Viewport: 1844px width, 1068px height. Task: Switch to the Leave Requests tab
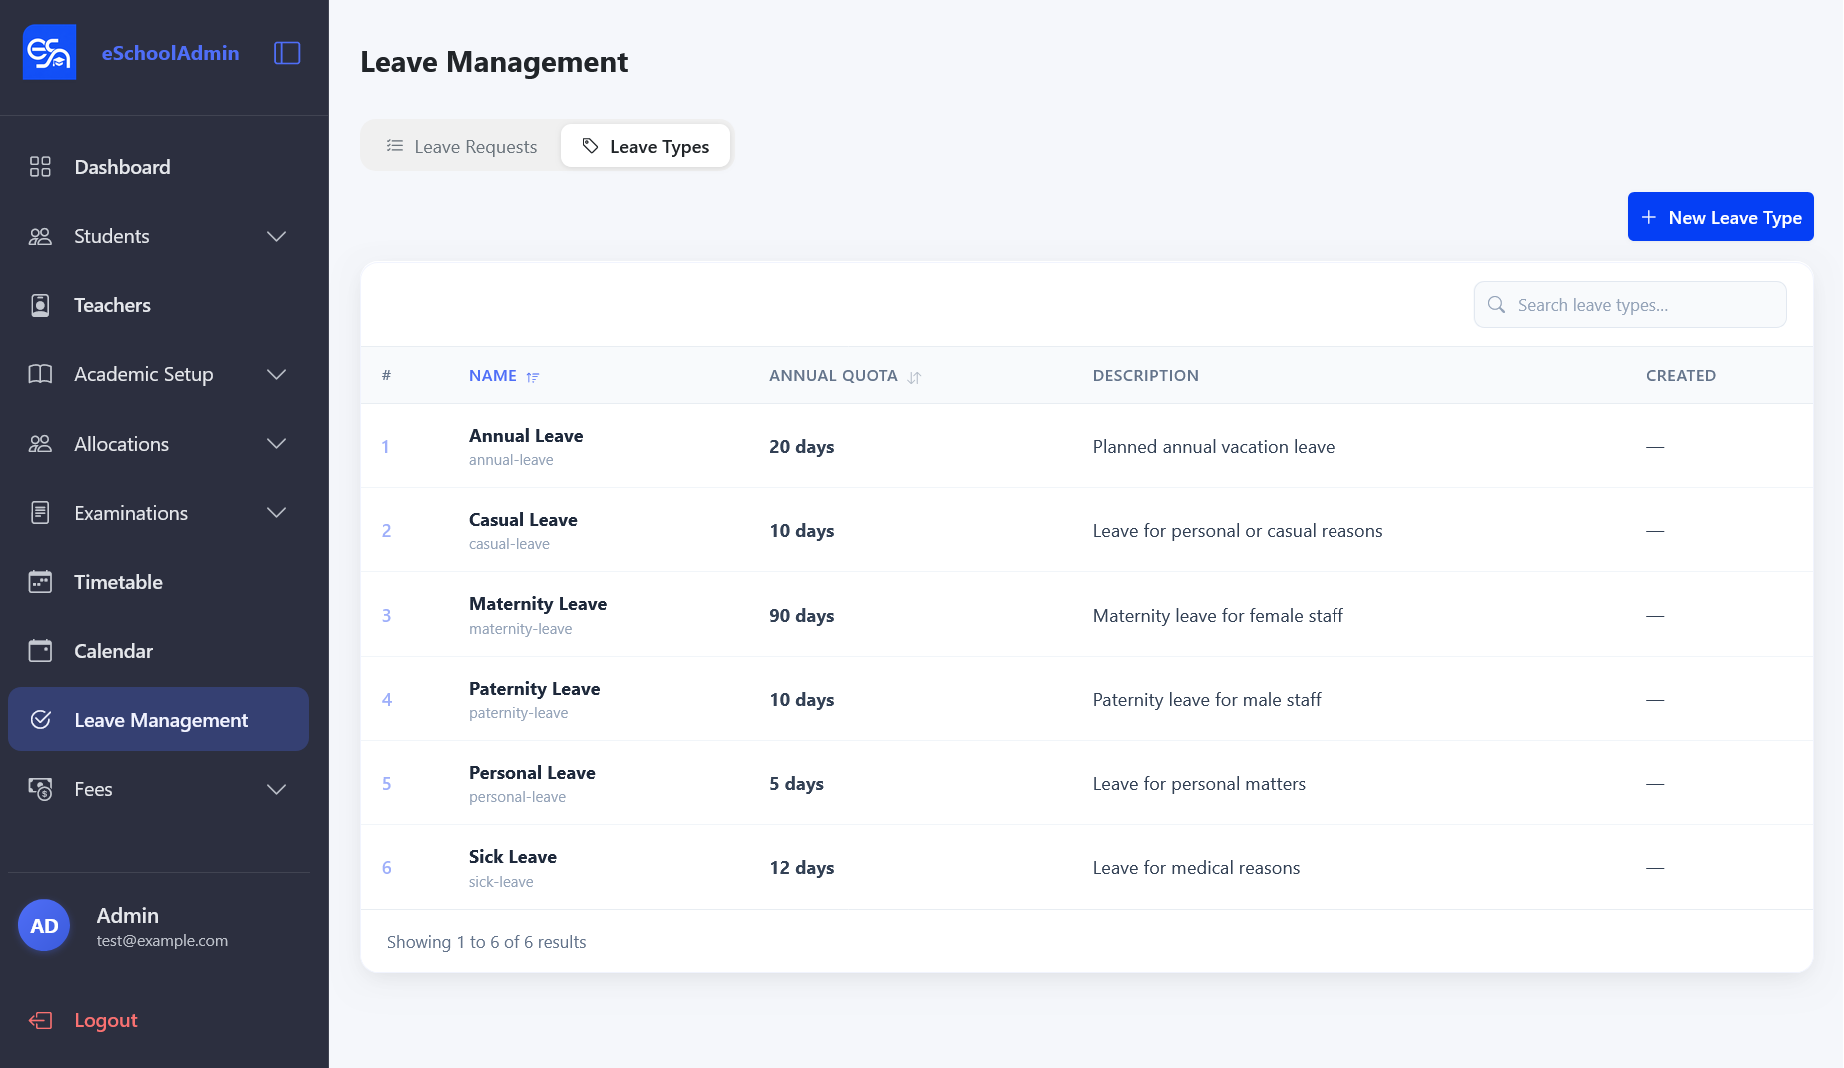(462, 147)
